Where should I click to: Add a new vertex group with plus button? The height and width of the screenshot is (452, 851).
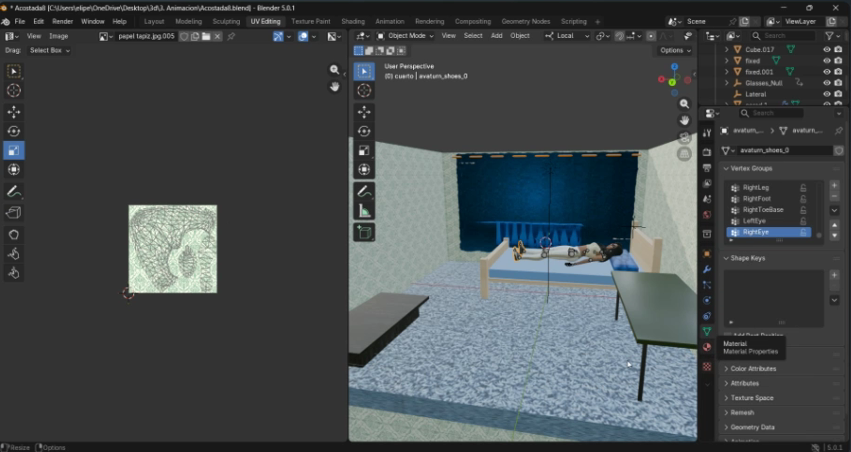834,187
